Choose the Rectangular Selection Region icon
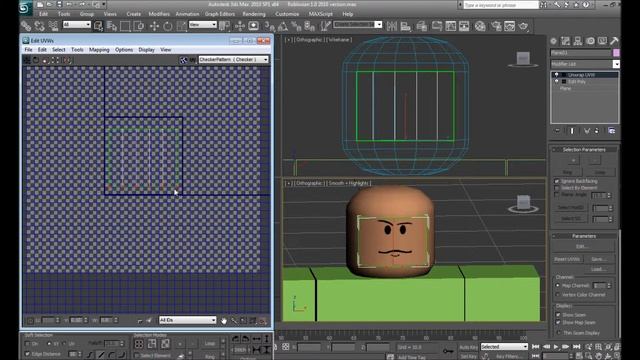This screenshot has height=360, width=640. point(125,26)
